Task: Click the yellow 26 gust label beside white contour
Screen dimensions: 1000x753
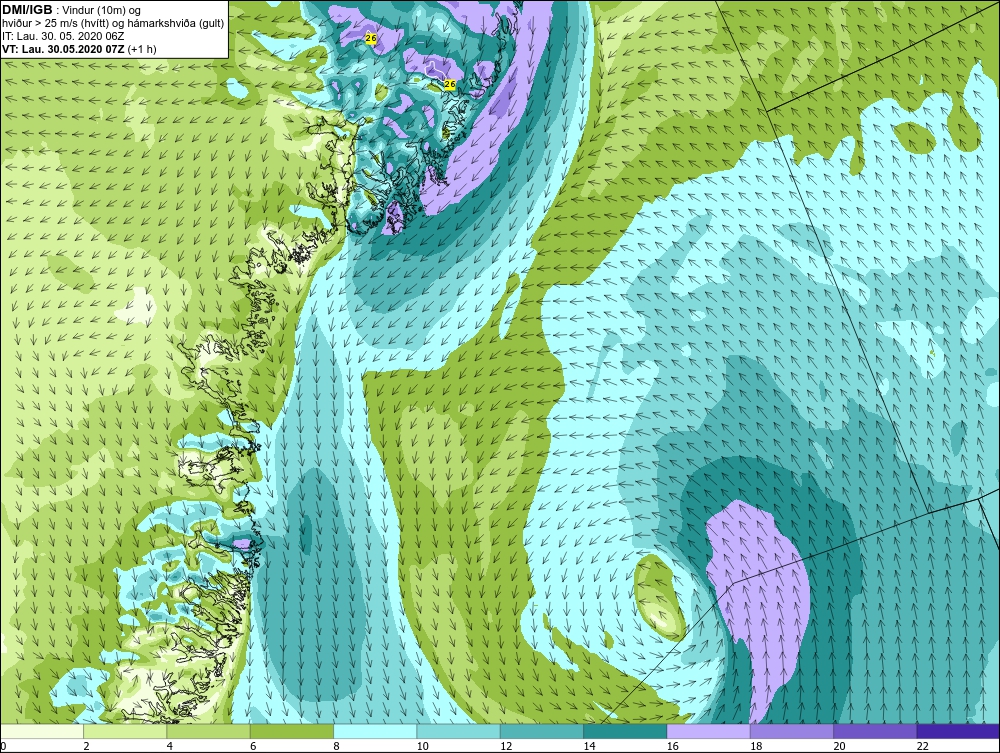Action: [450, 84]
